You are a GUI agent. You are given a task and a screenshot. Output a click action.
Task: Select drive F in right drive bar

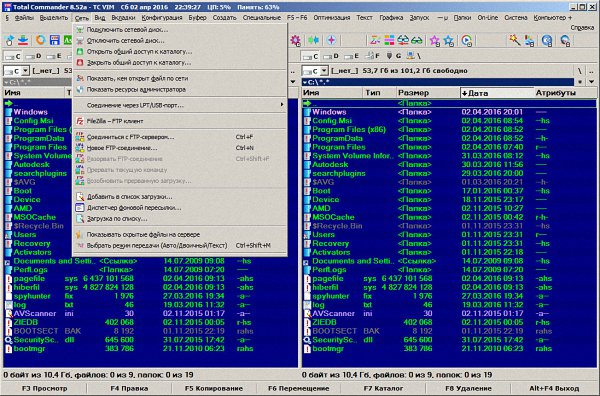[372, 56]
